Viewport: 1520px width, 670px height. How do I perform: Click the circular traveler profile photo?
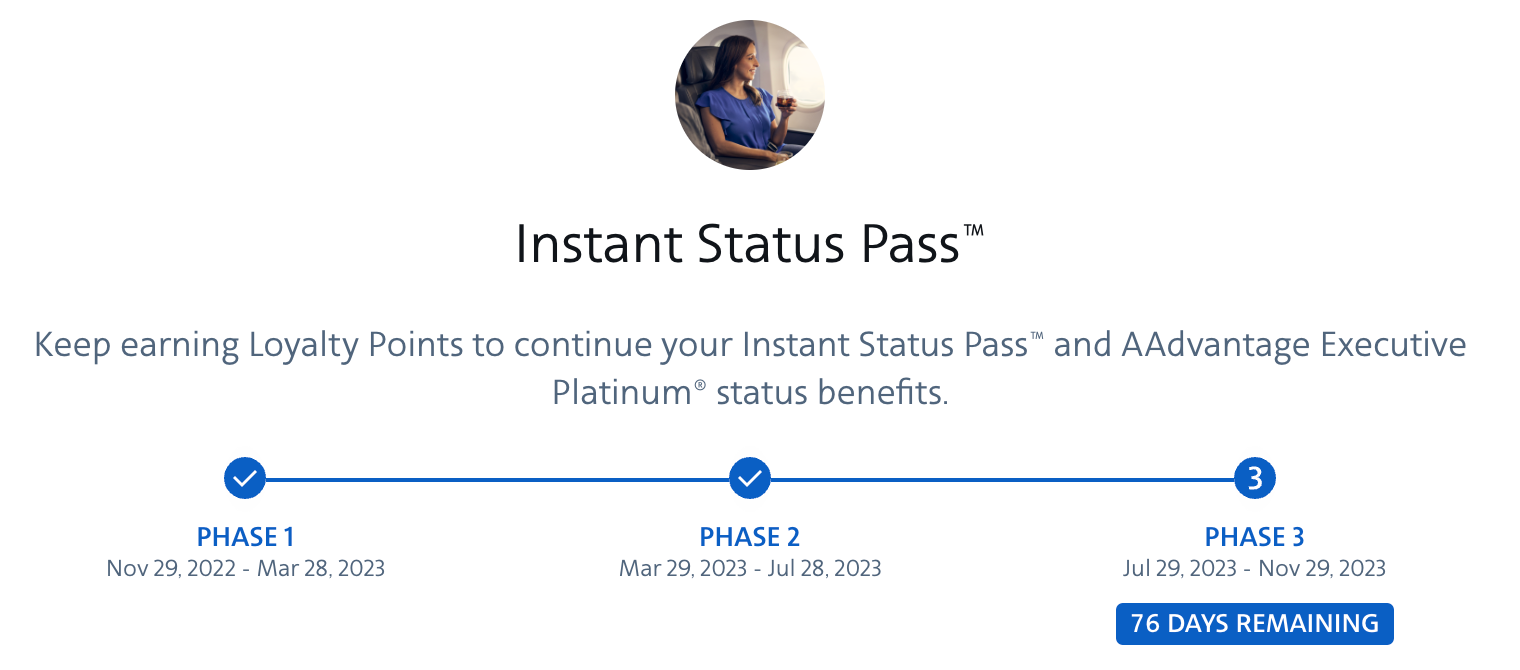coord(749,95)
